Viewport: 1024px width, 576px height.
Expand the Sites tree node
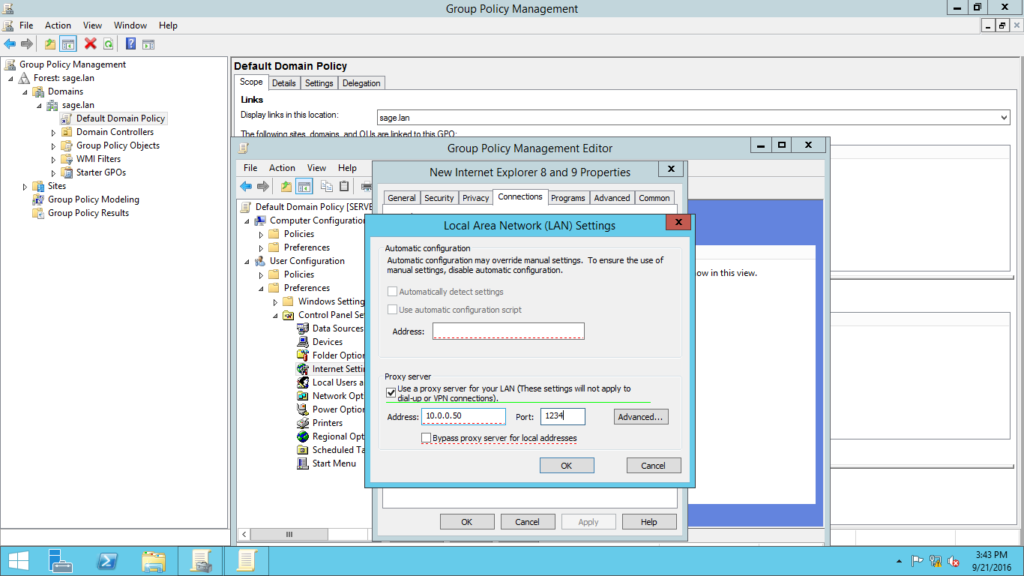pos(25,186)
